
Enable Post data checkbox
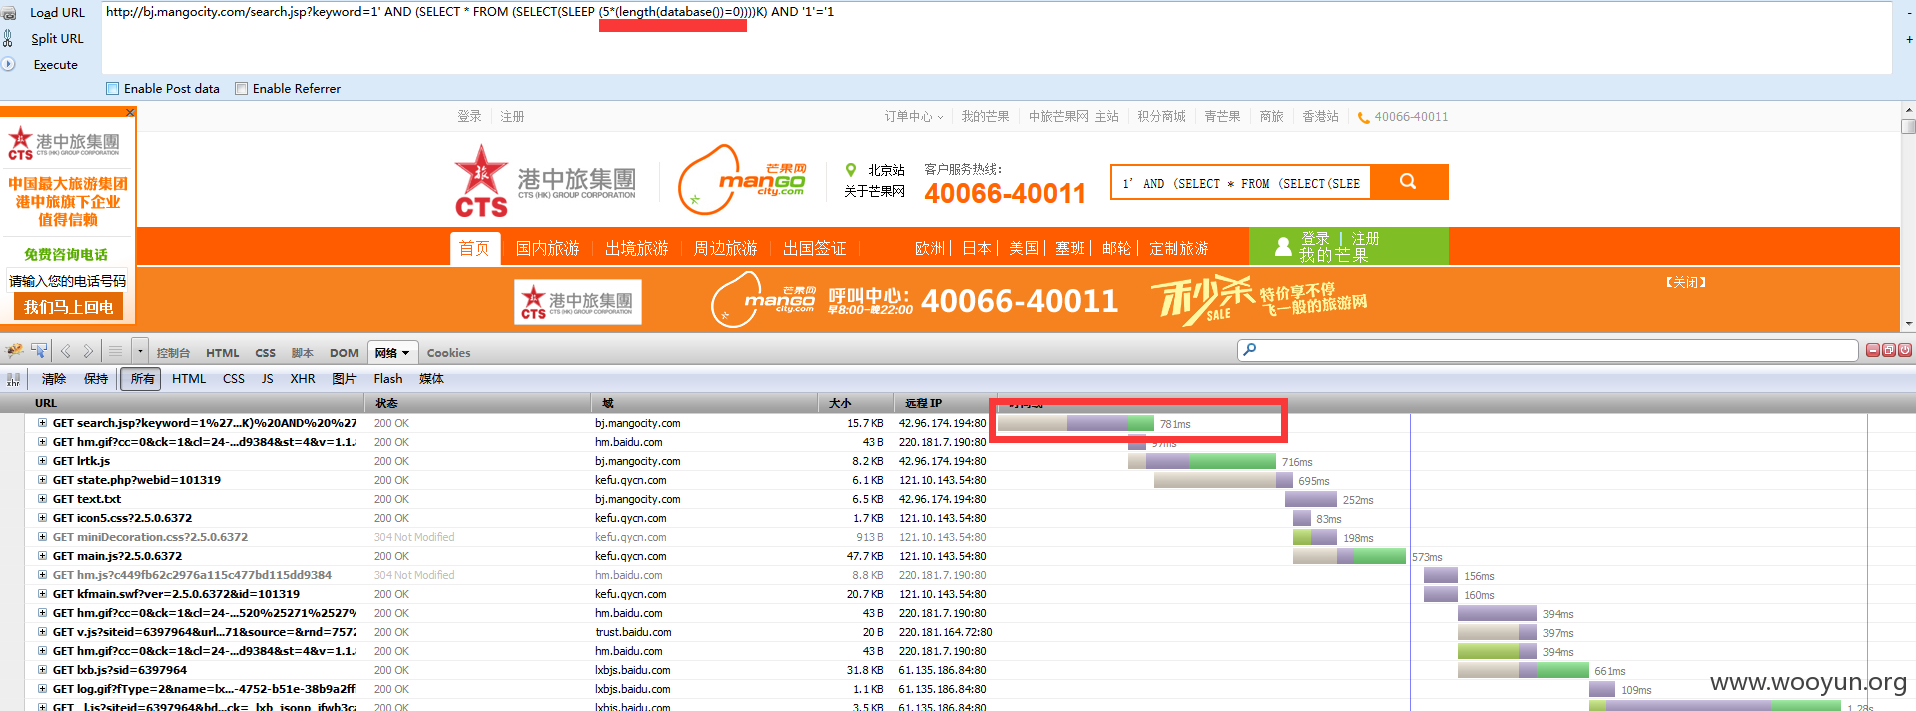click(112, 88)
